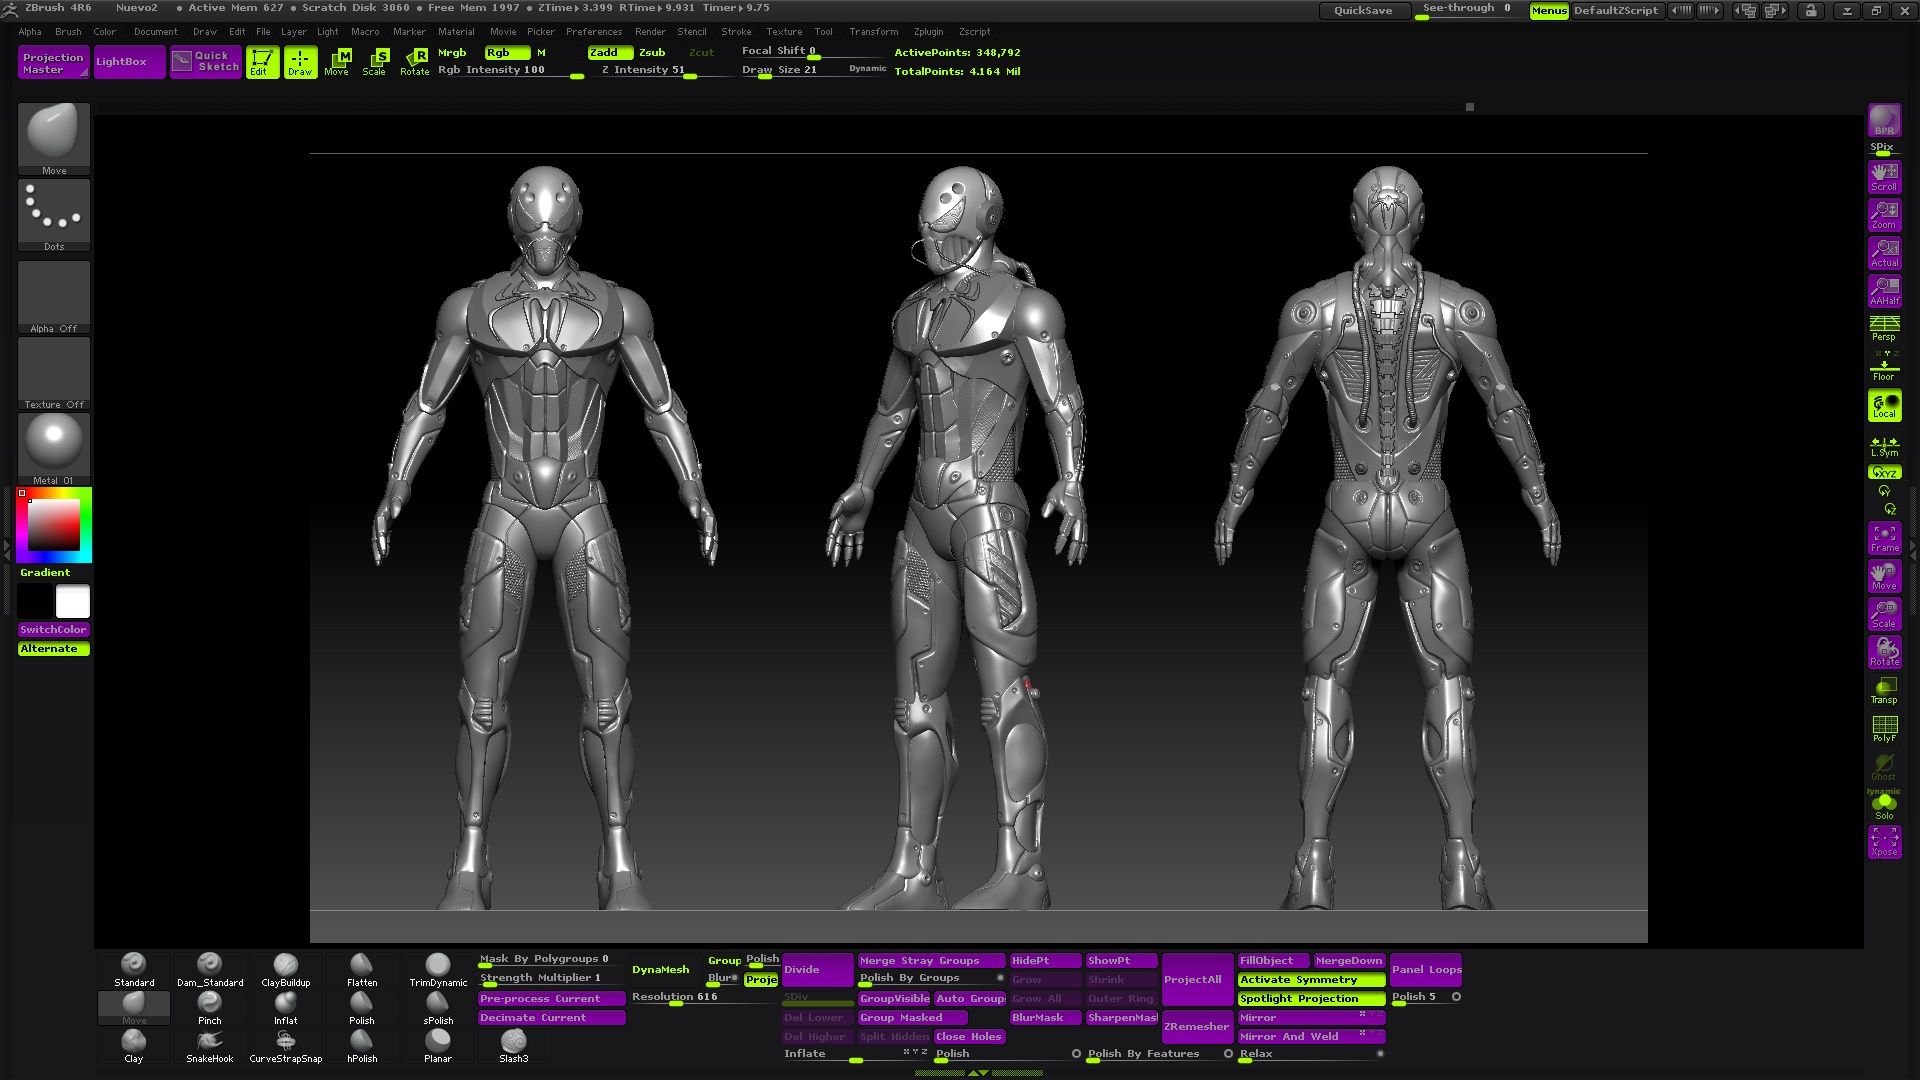Click the right-shelf Rotate view icon
Image resolution: width=1920 pixels, height=1080 pixels.
(1884, 652)
